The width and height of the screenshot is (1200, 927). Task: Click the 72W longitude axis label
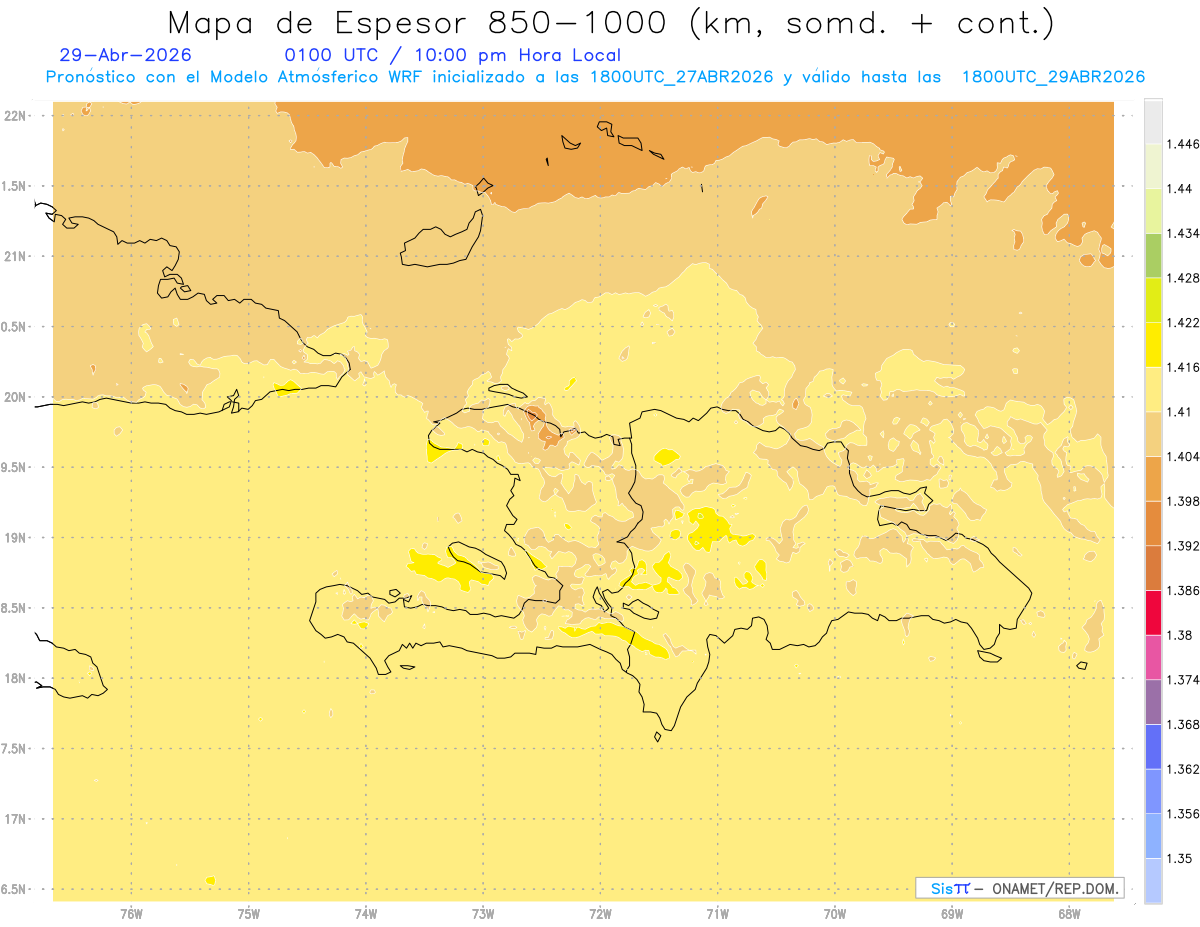(x=600, y=913)
